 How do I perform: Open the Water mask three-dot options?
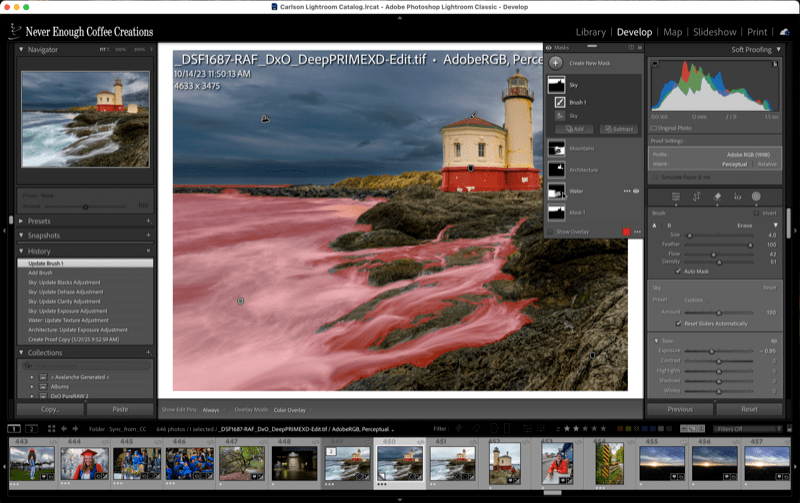627,190
